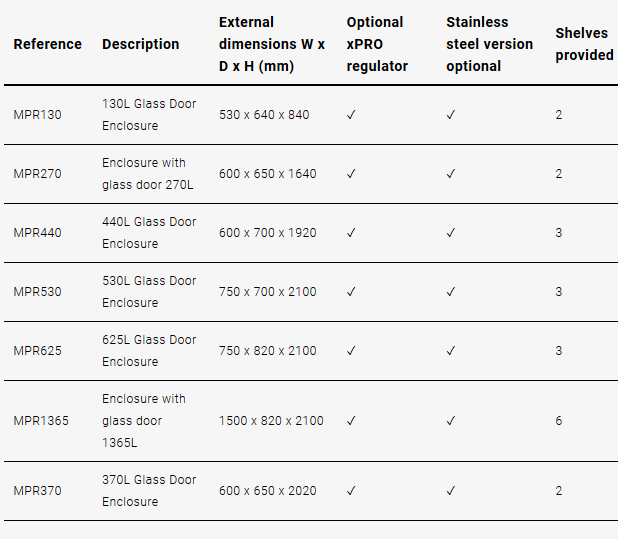Click the dimensions 530 x 640 x 840
The width and height of the screenshot is (618, 539).
tap(264, 115)
